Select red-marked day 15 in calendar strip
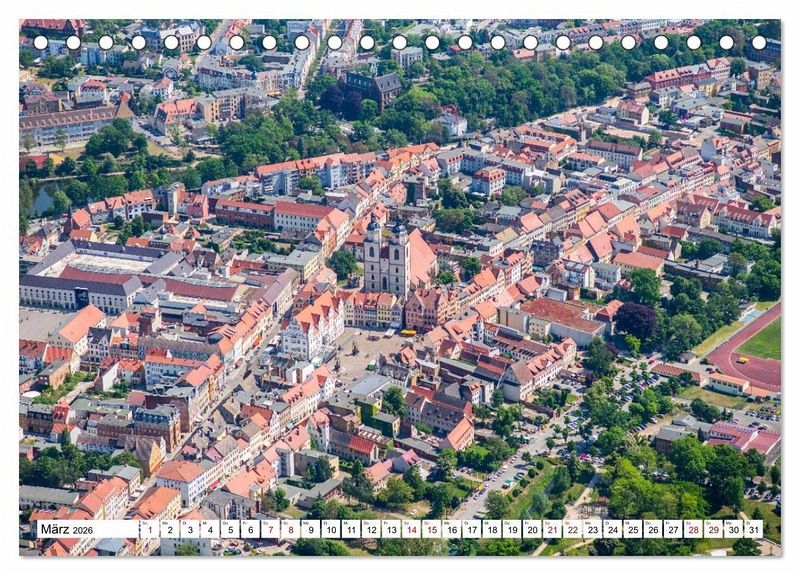800x575 pixels. click(432, 529)
